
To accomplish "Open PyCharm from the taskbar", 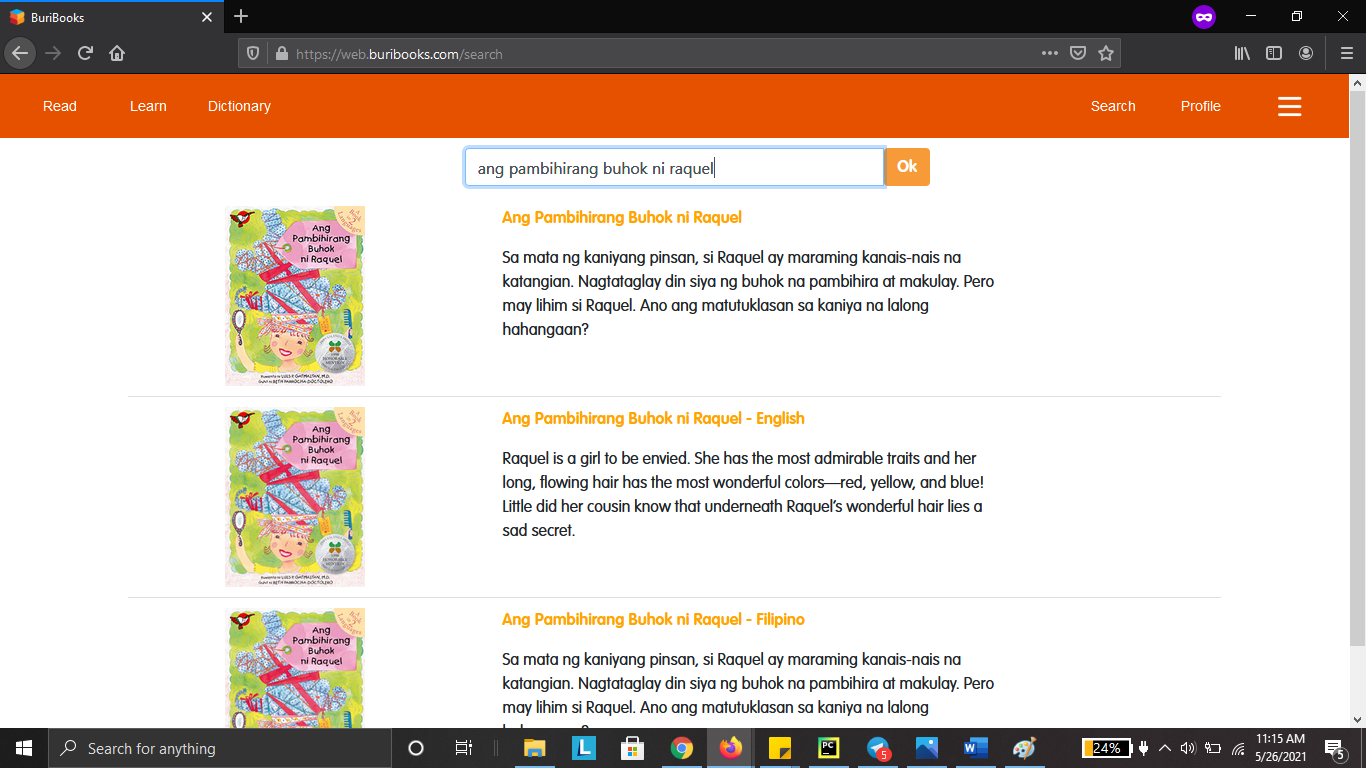I will pyautogui.click(x=829, y=748).
